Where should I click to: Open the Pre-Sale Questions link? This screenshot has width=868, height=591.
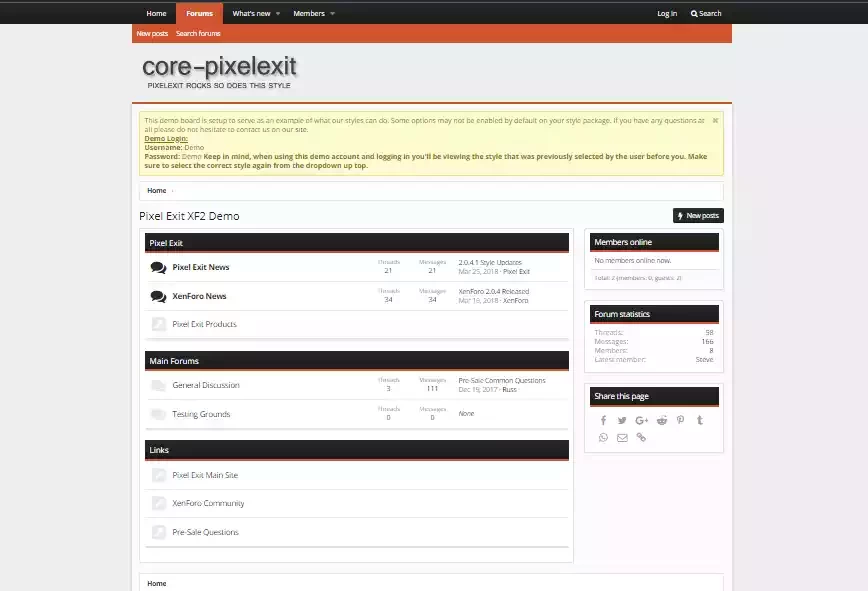pyautogui.click(x=205, y=532)
